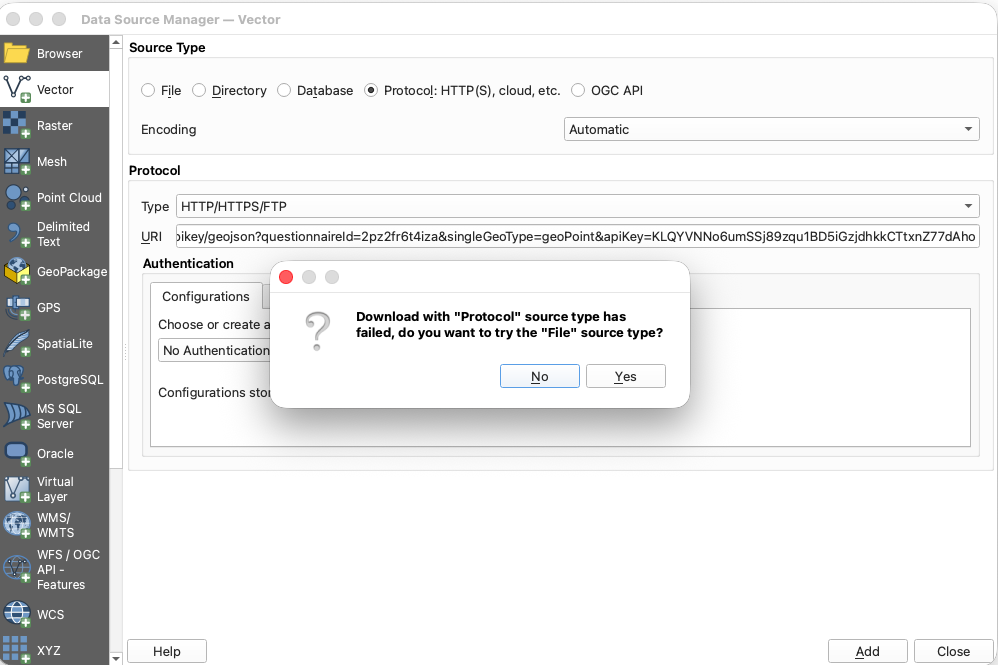998x665 pixels.
Task: Select the WFS / OGC API Features icon
Action: (17, 569)
